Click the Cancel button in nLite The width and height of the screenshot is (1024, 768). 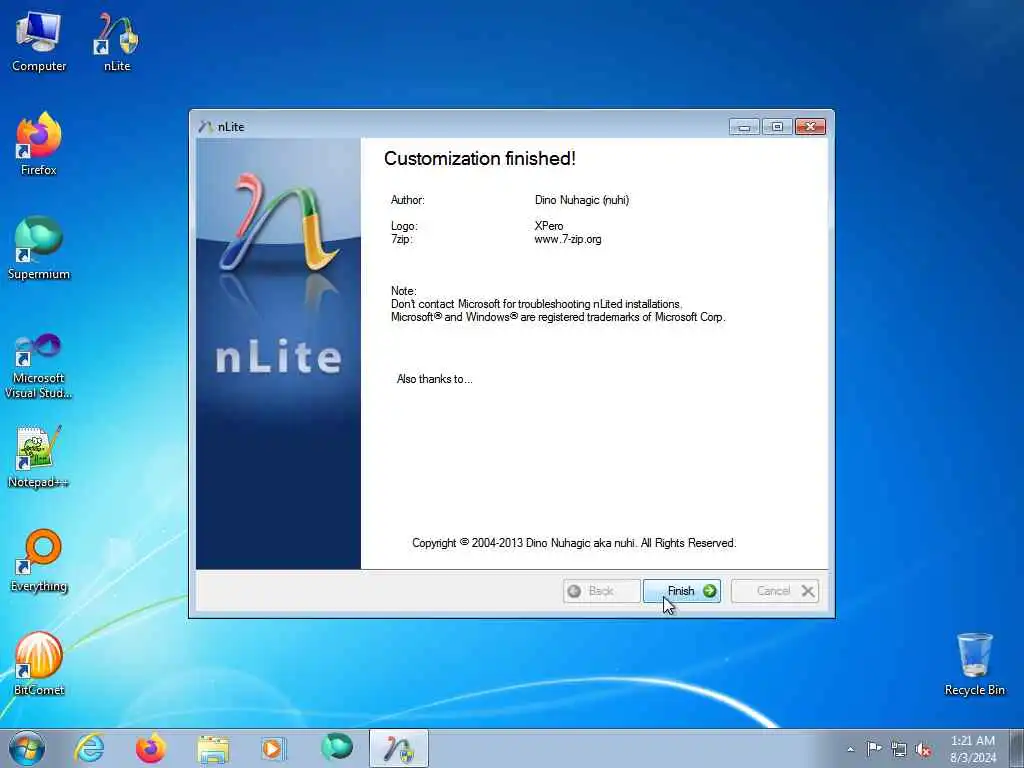click(775, 591)
